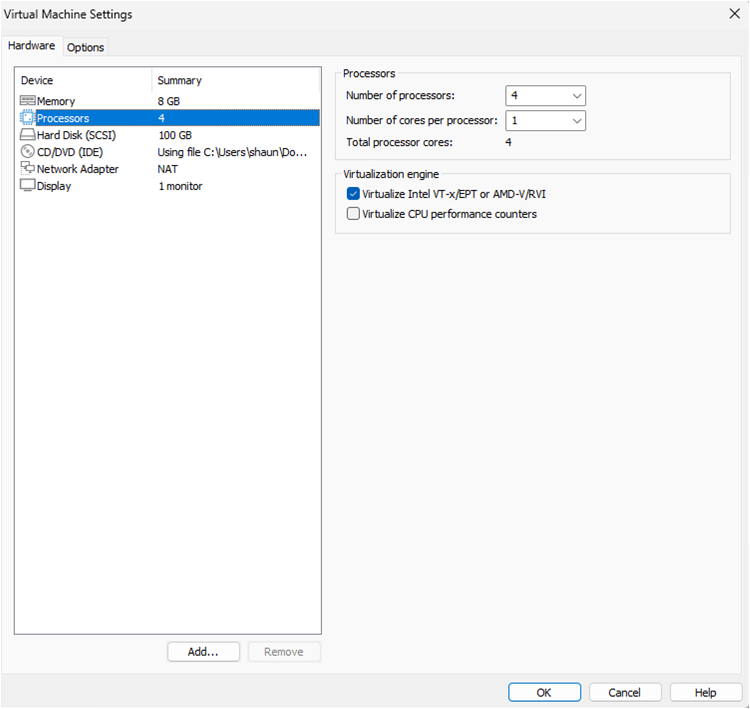
Task: Click the Display monitor icon
Action: [27, 186]
